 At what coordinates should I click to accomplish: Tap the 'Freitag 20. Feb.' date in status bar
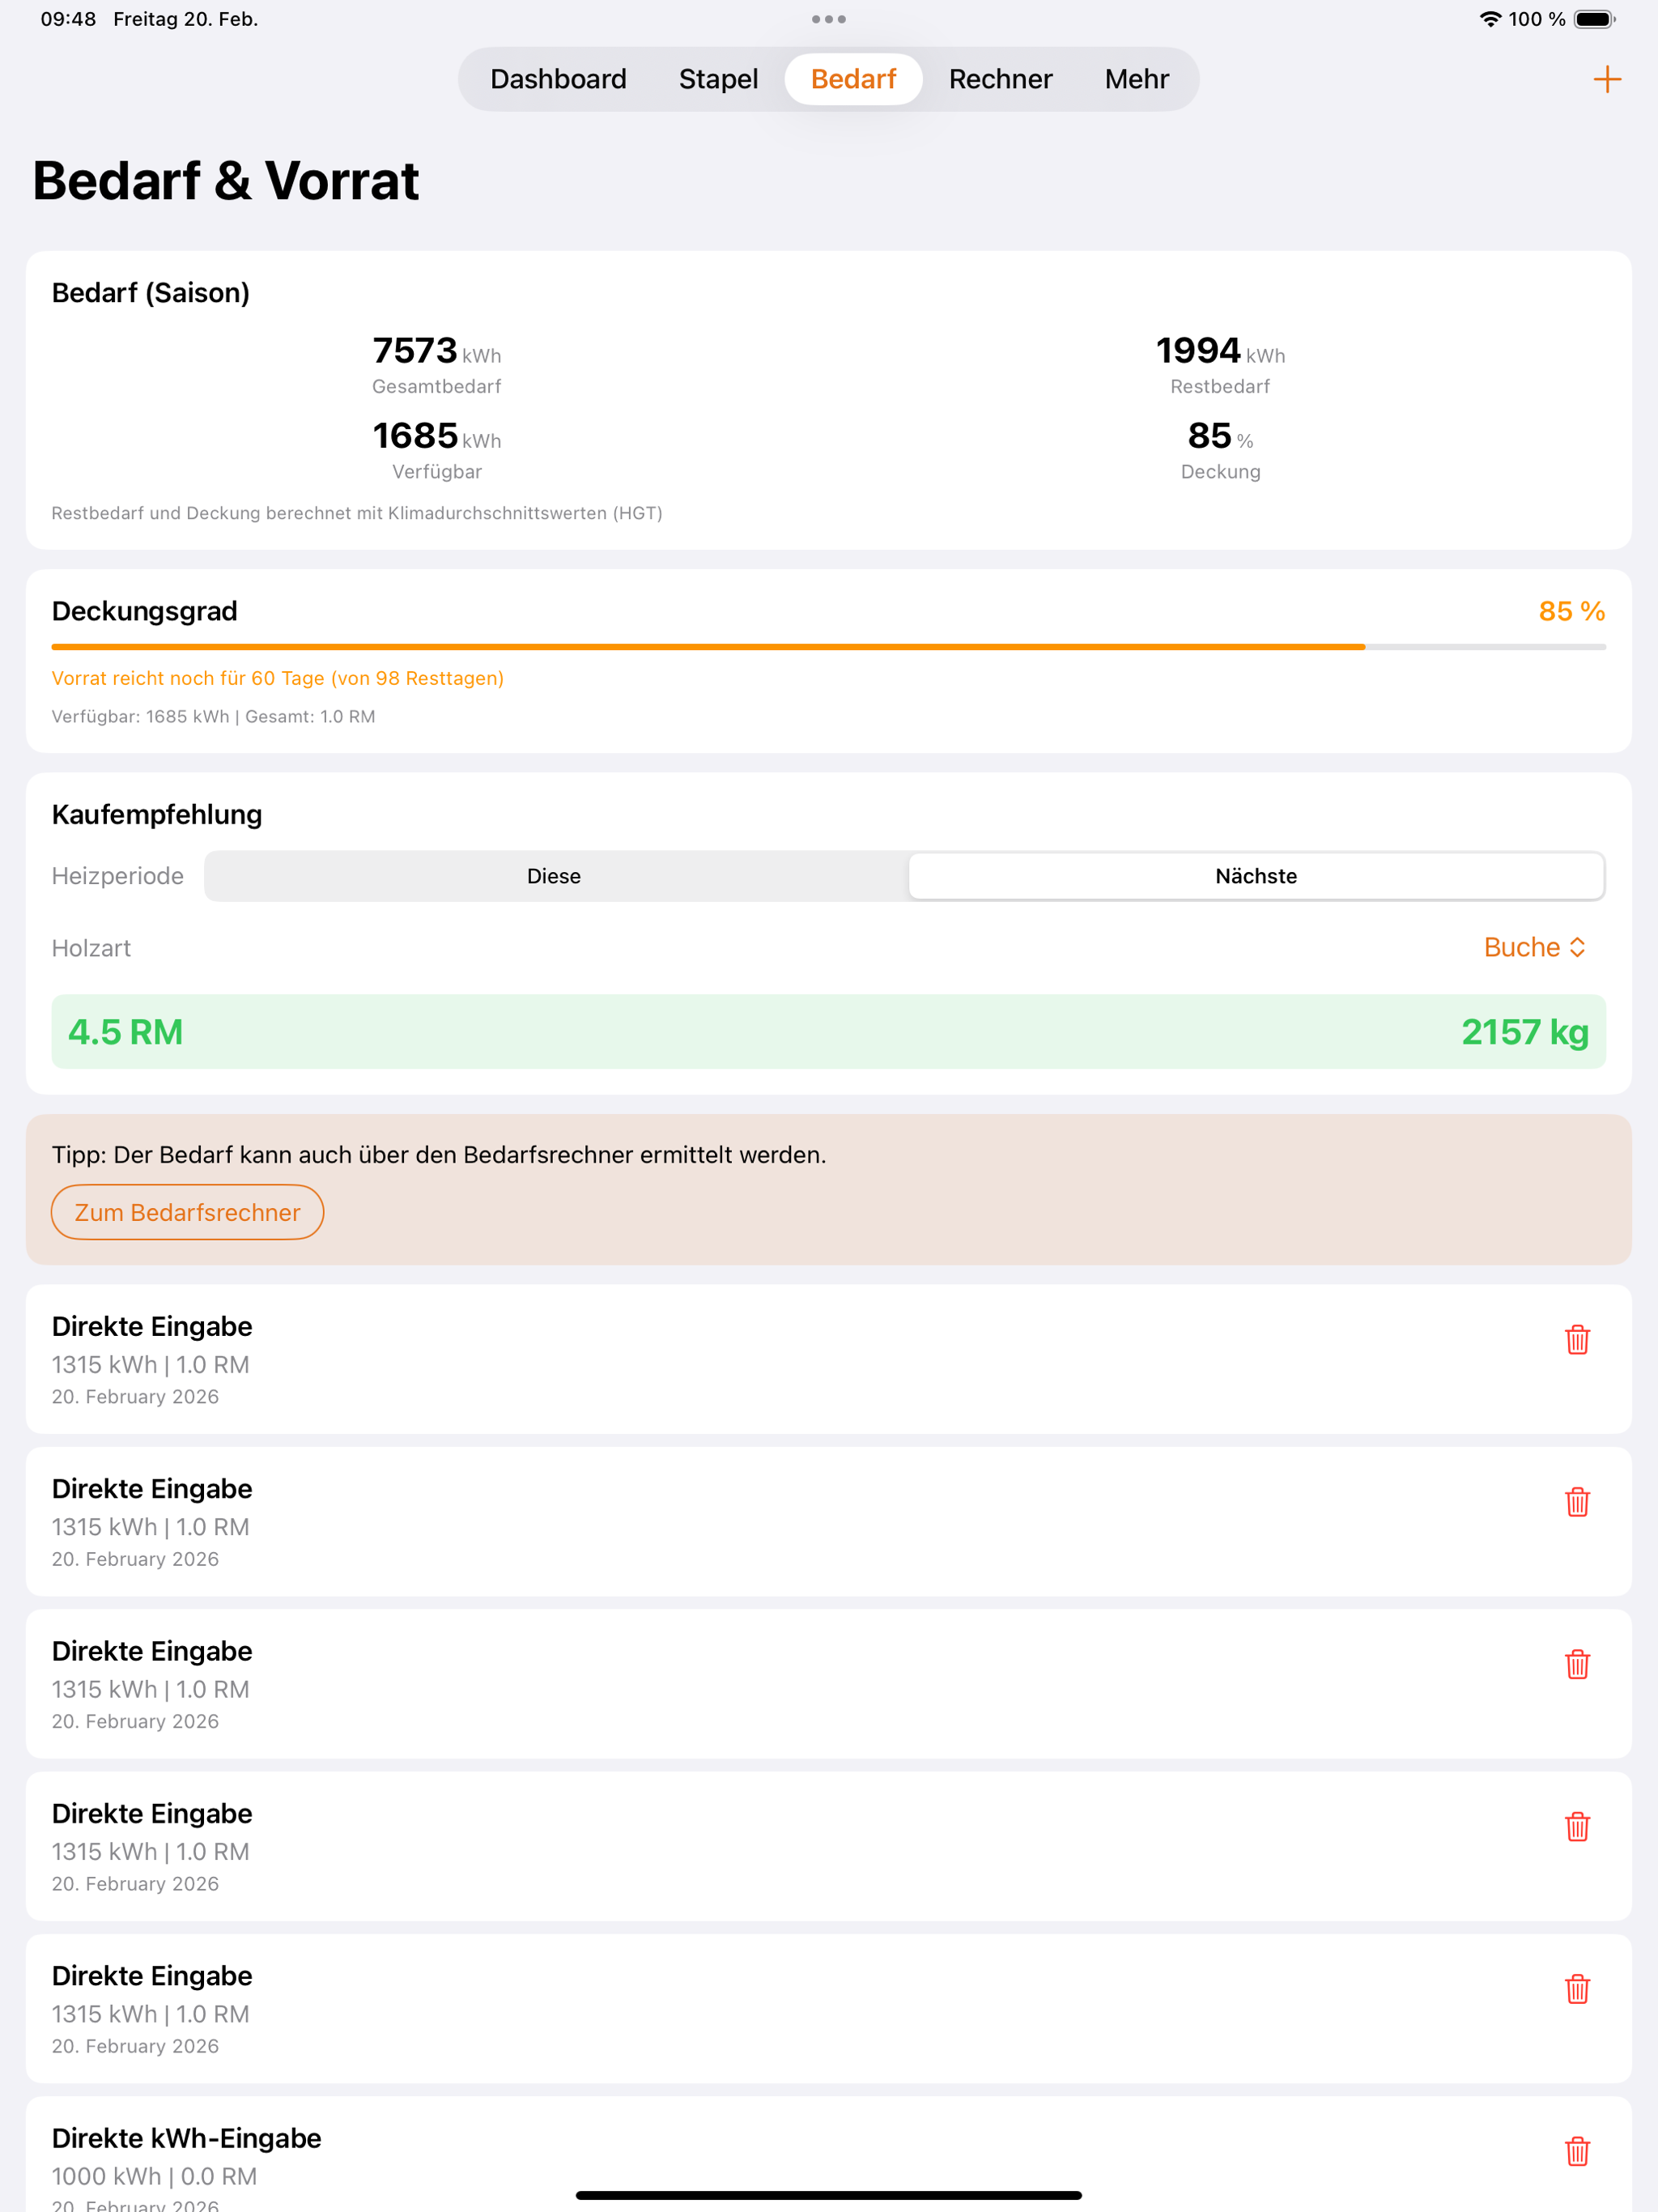click(x=186, y=19)
